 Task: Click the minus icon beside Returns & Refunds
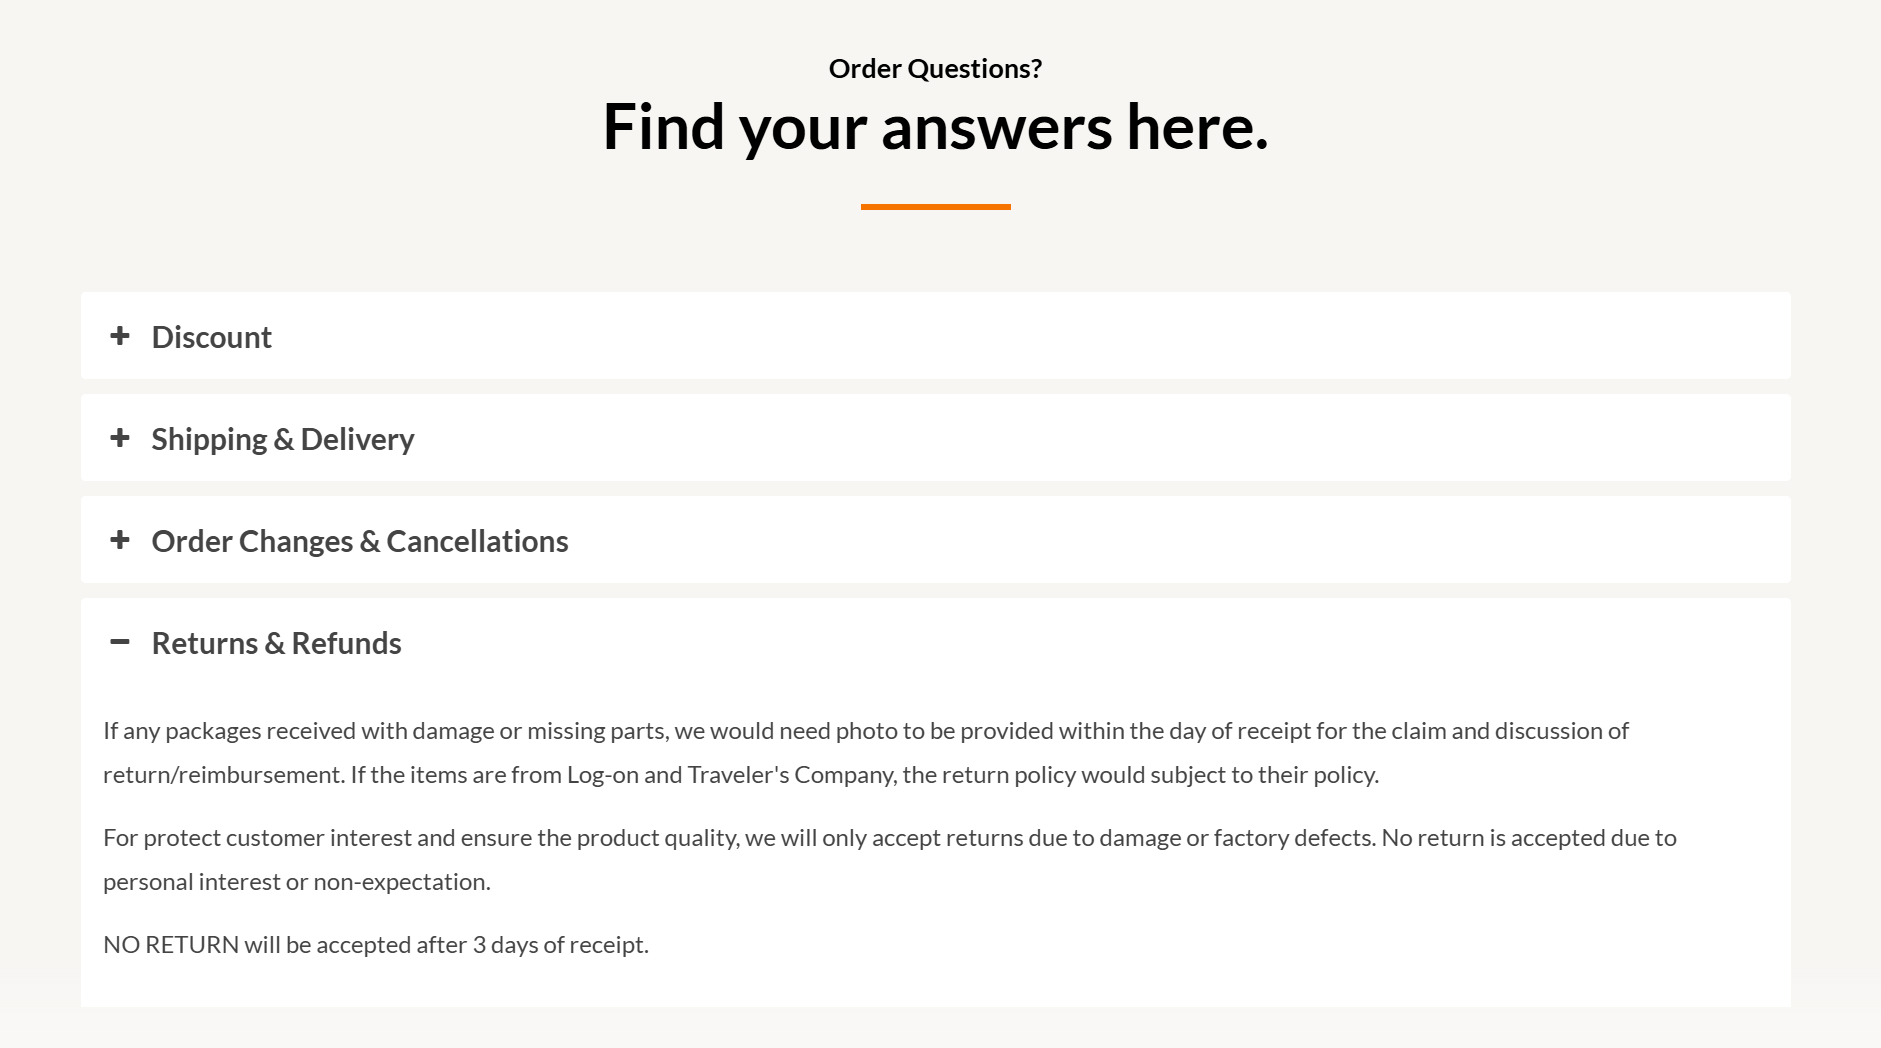(x=120, y=642)
